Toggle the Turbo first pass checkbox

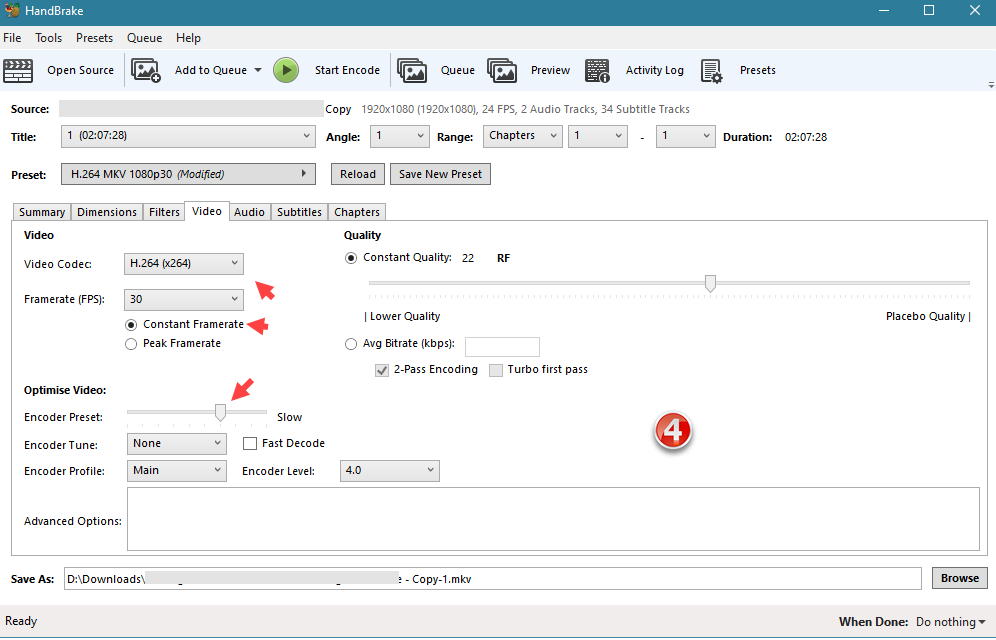[x=496, y=370]
